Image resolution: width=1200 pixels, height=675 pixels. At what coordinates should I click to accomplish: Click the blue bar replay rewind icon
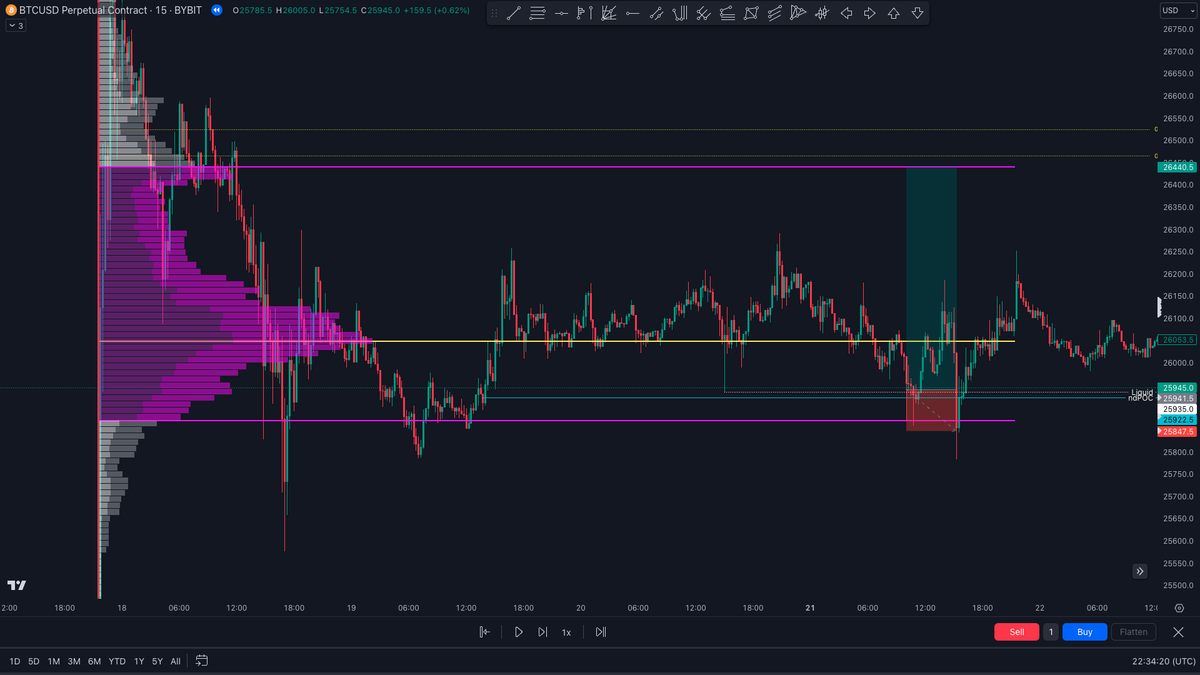(x=216, y=10)
